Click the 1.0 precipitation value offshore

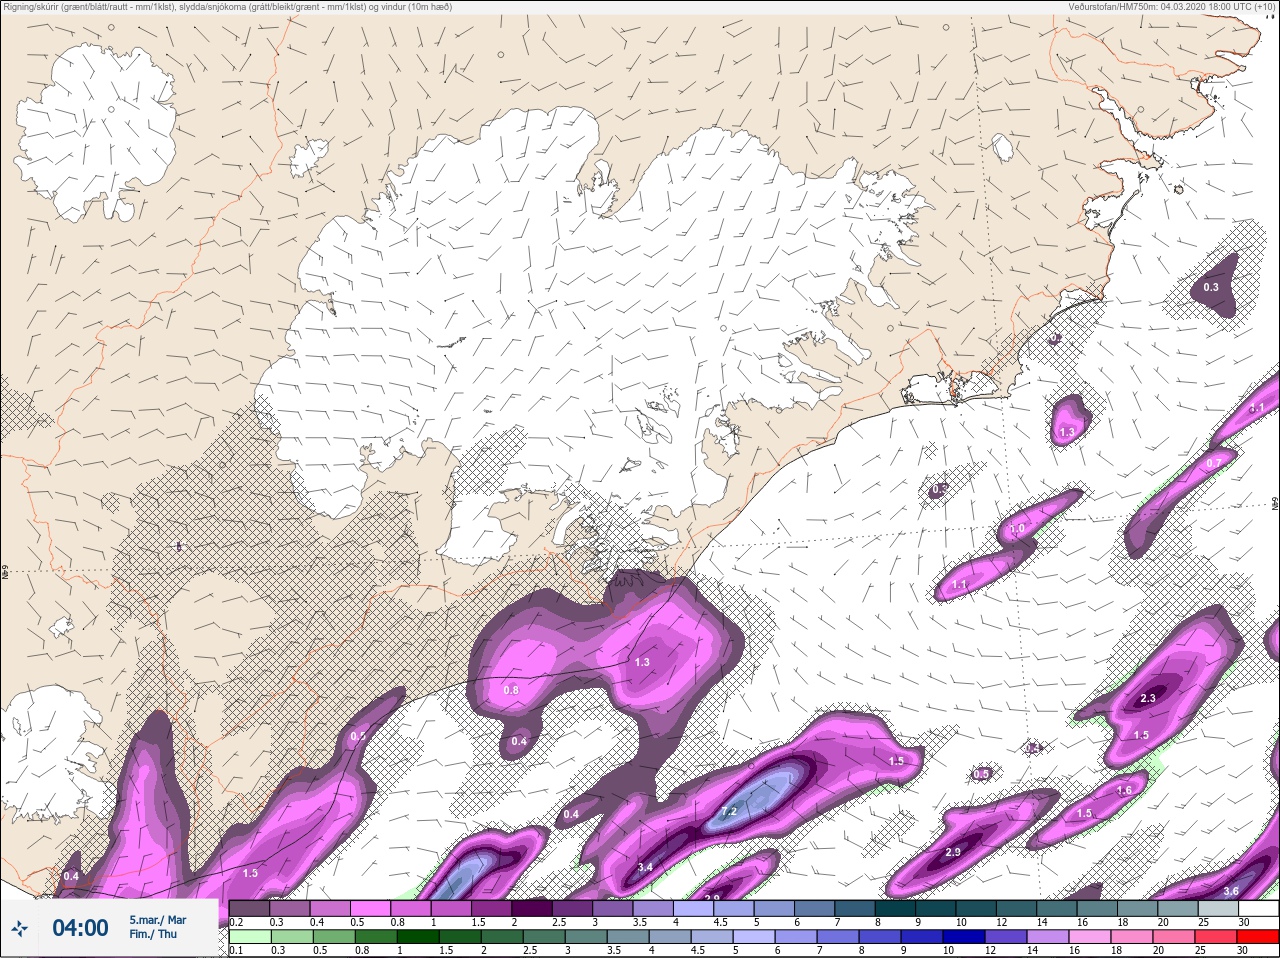(x=1017, y=529)
